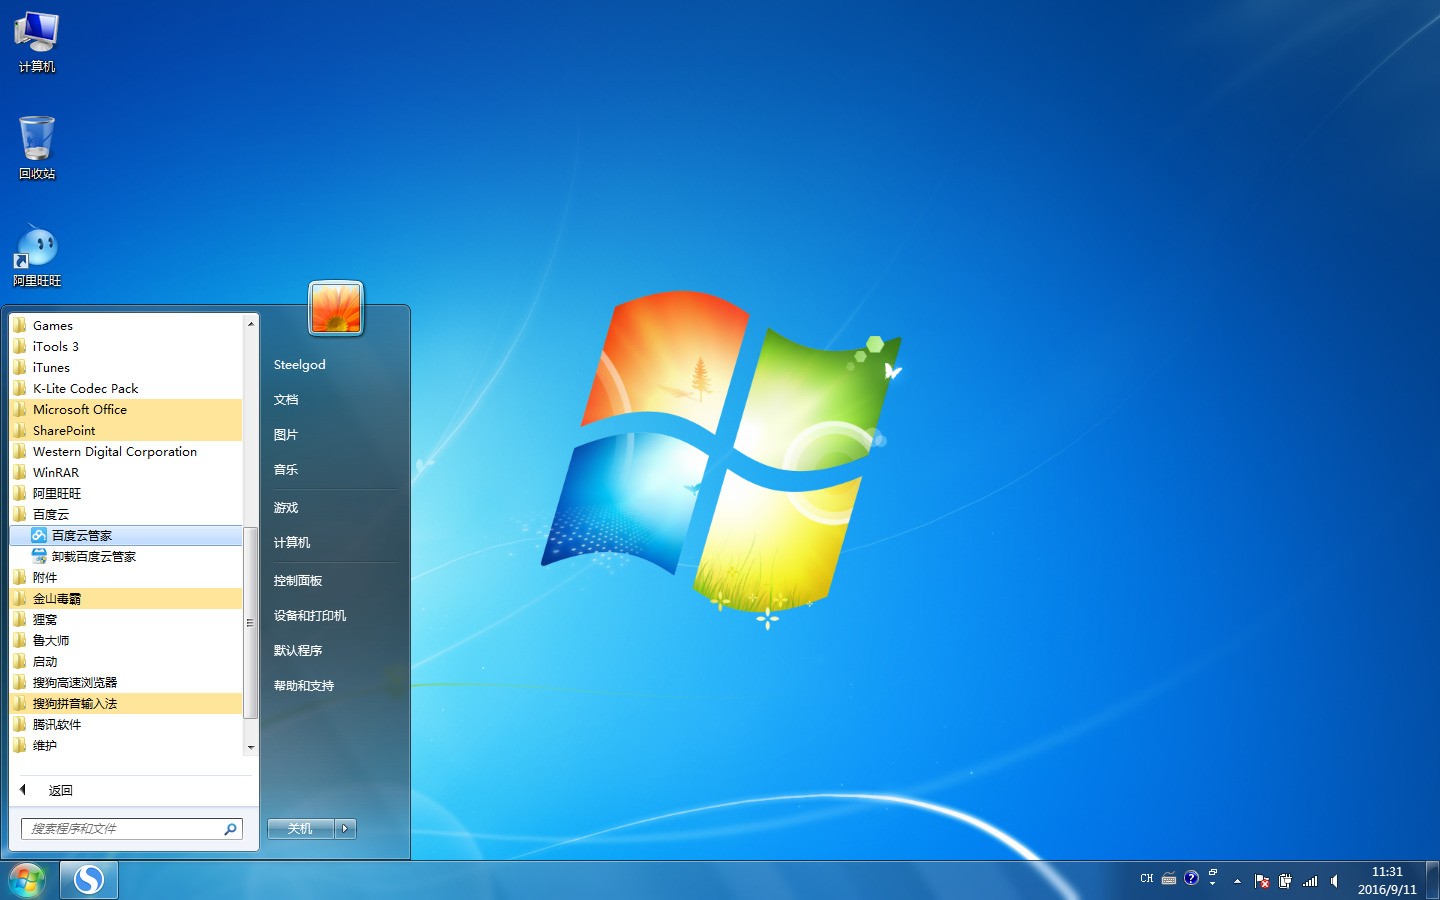
Task: Open the 维护 maintenance folder
Action: (x=126, y=745)
